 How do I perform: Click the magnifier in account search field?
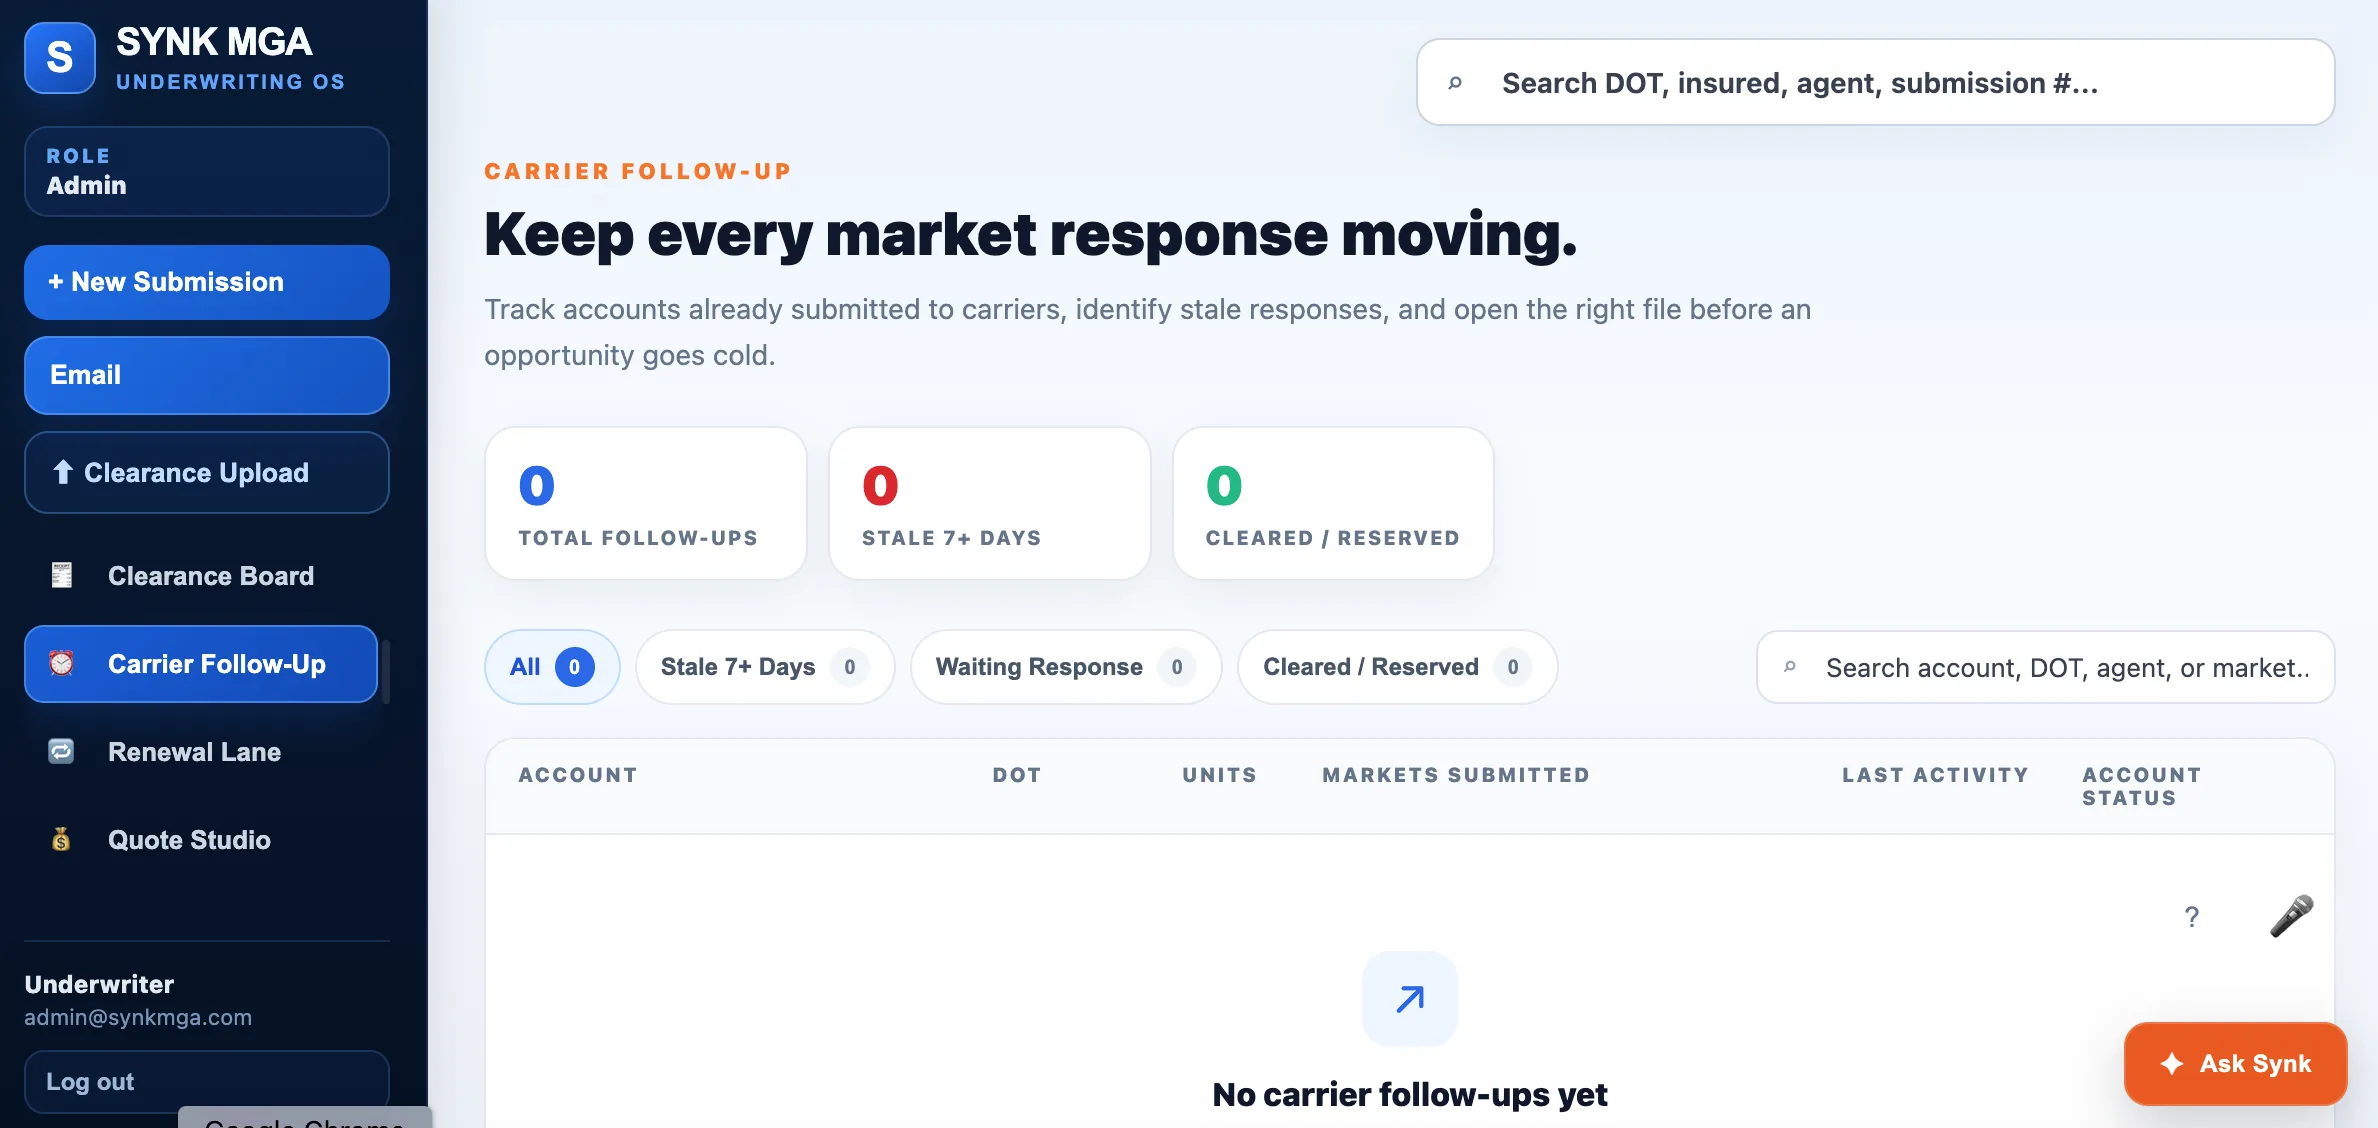coord(1790,667)
